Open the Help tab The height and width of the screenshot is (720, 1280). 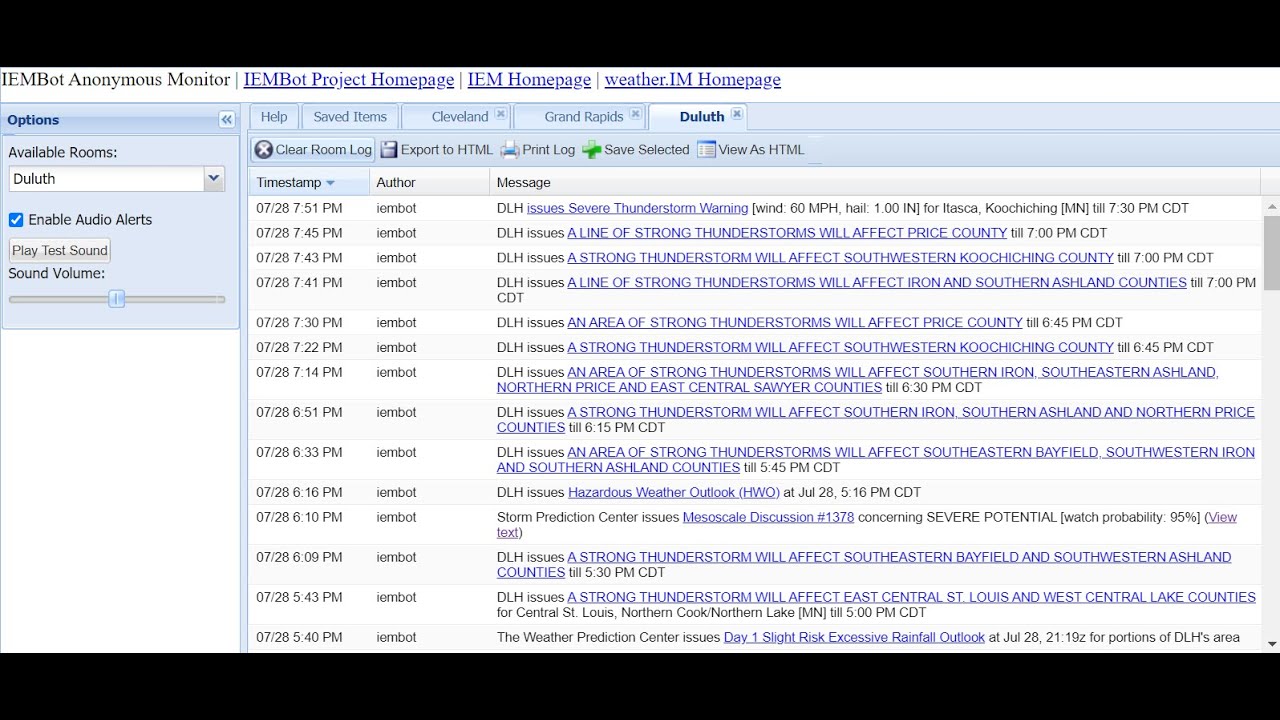pos(274,117)
